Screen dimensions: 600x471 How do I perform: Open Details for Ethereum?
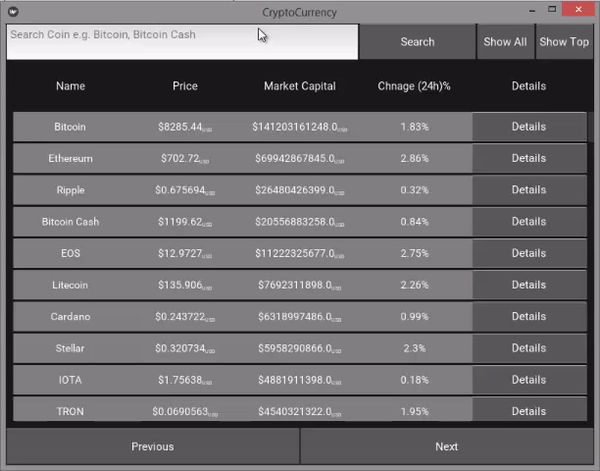click(x=529, y=158)
